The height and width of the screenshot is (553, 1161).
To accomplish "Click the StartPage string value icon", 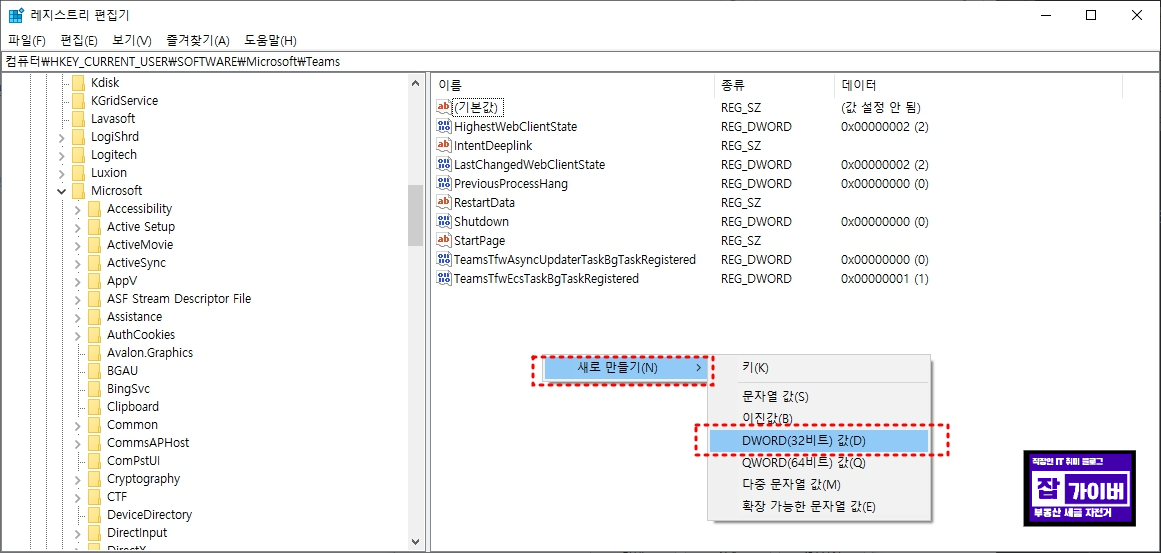I will pyautogui.click(x=444, y=241).
